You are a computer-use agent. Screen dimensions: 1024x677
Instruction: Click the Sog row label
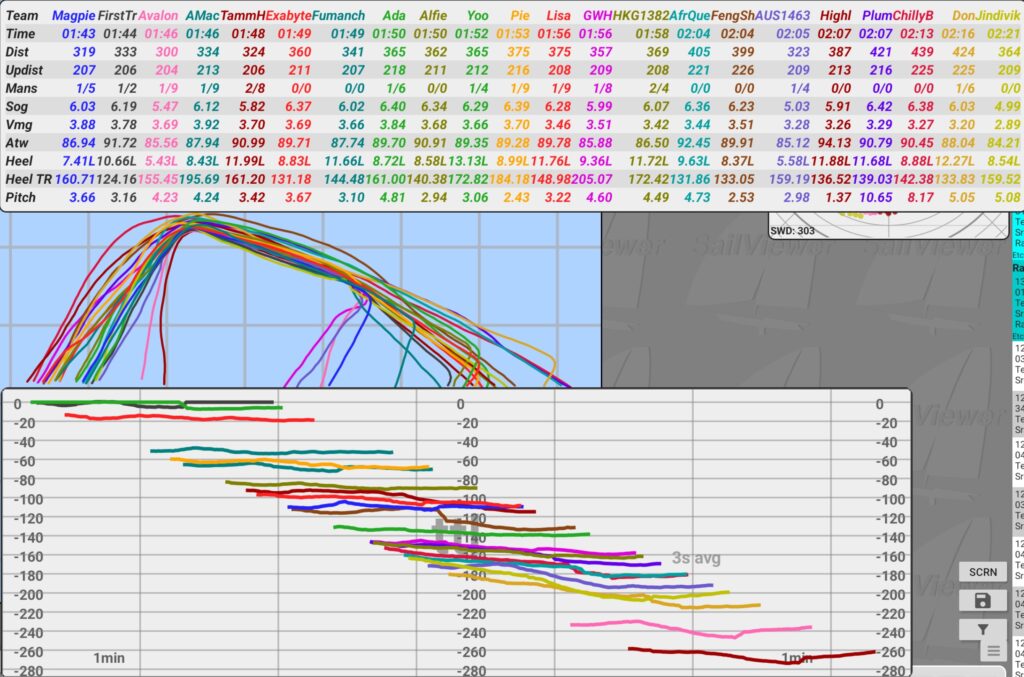coord(17,106)
